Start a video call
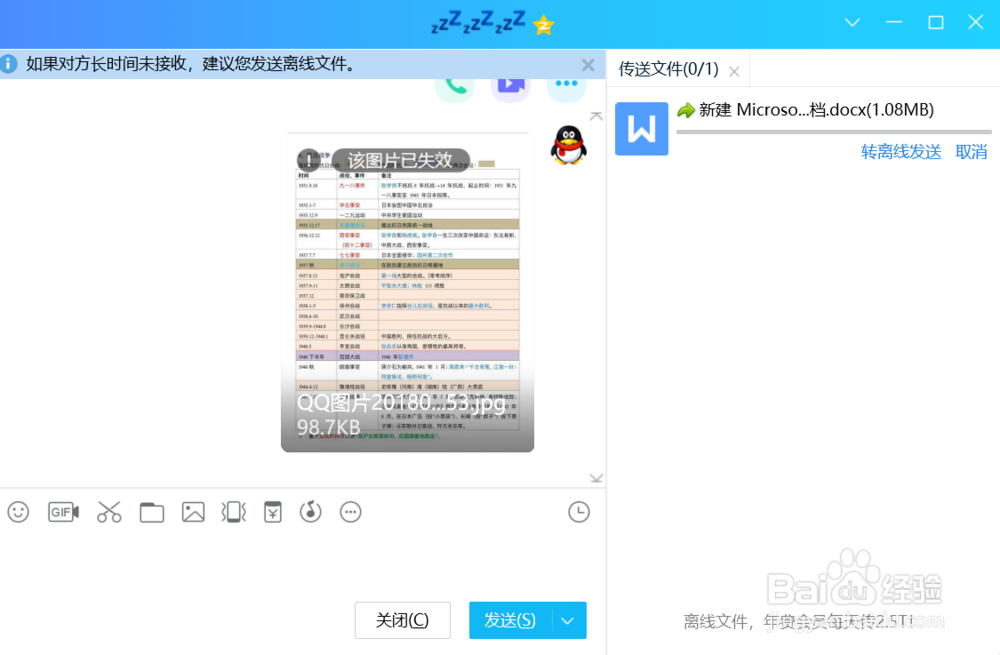 tap(511, 88)
